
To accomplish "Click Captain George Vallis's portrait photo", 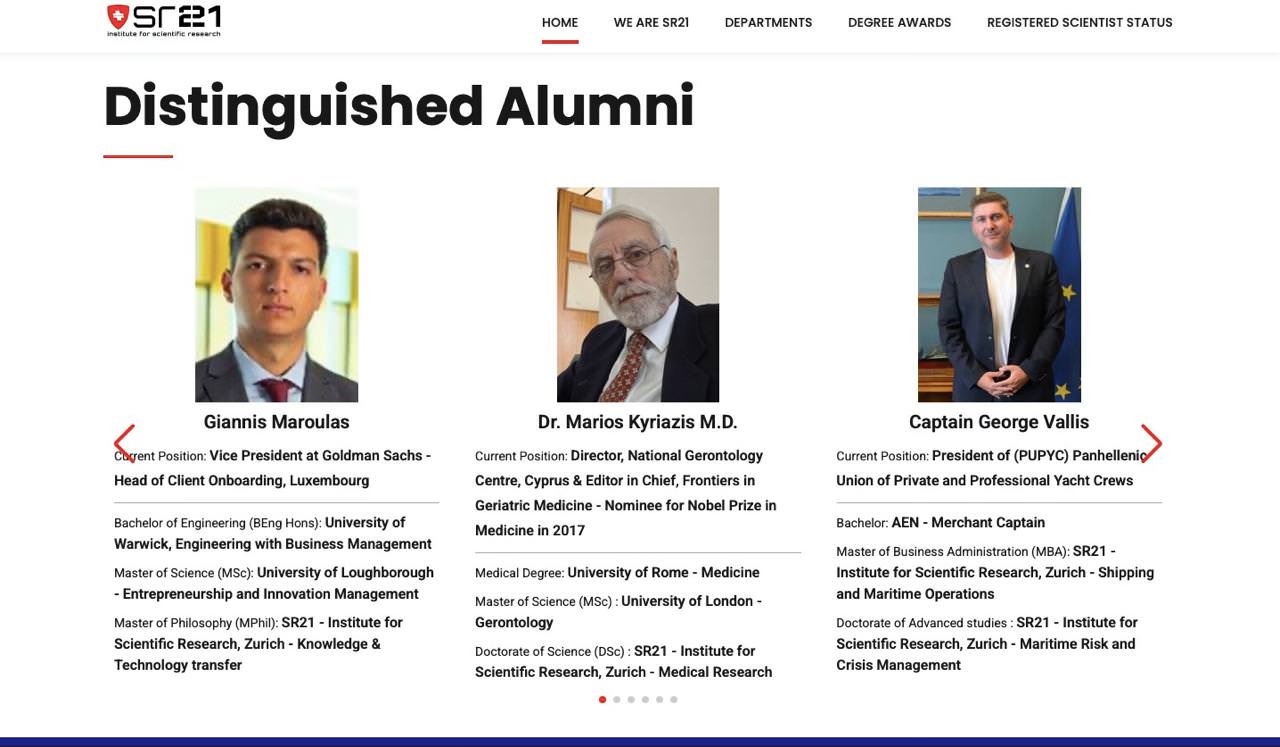I will (x=999, y=294).
